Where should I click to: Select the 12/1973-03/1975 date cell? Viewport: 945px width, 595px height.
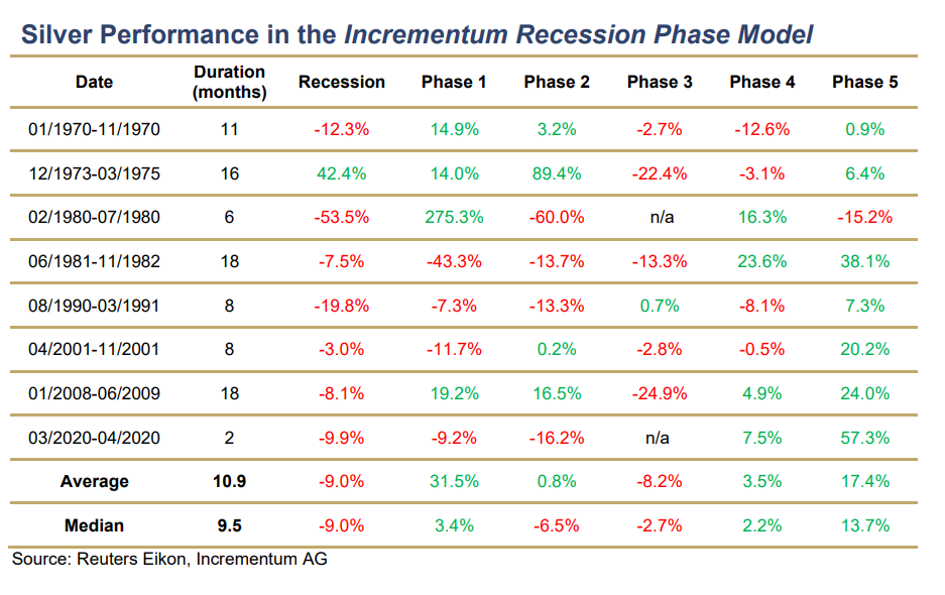pos(94,173)
